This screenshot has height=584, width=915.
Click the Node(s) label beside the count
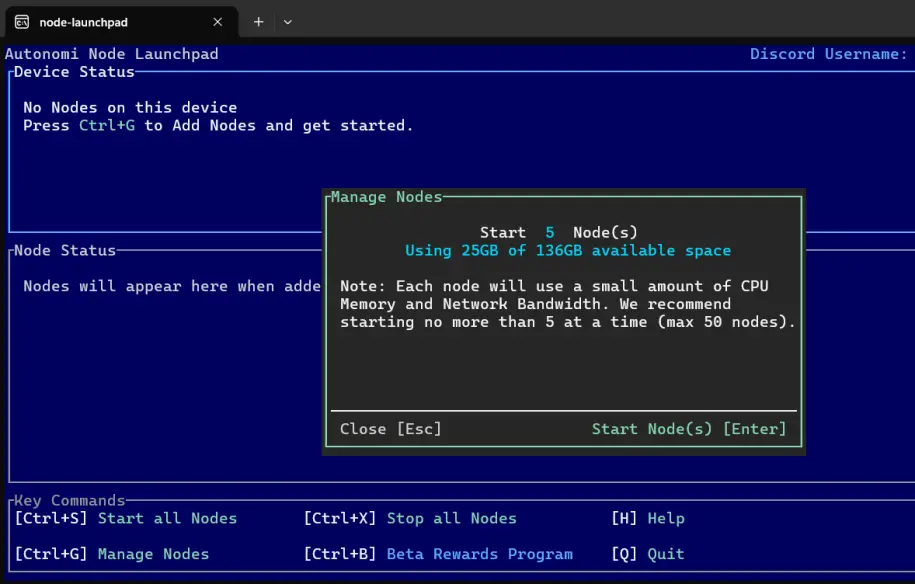click(605, 232)
